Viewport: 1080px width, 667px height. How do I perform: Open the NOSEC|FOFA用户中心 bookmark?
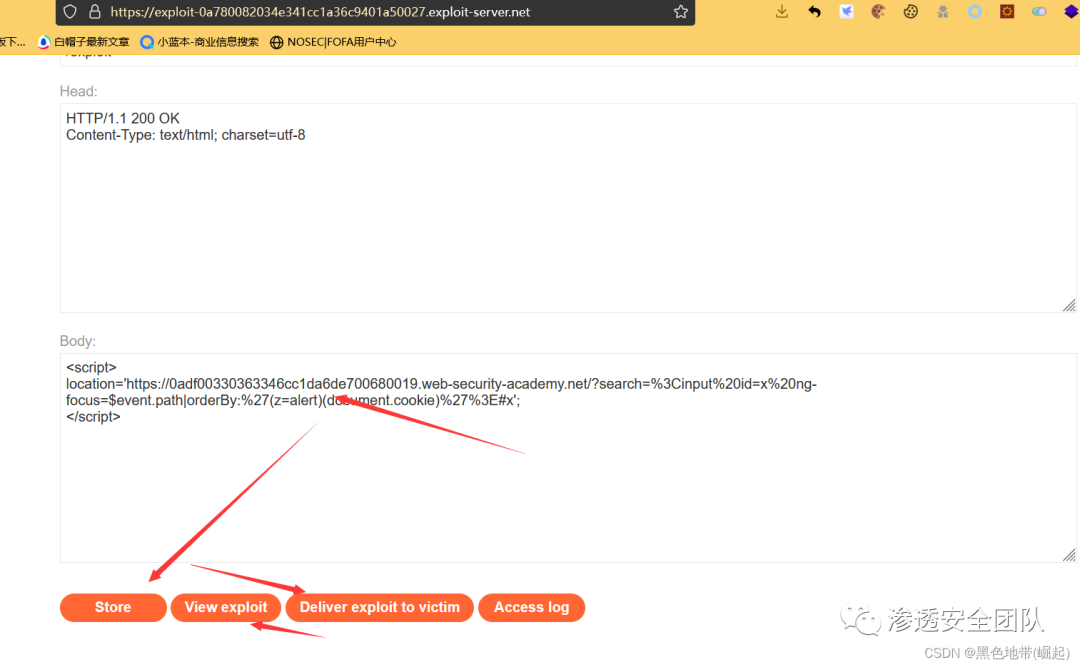(x=333, y=42)
